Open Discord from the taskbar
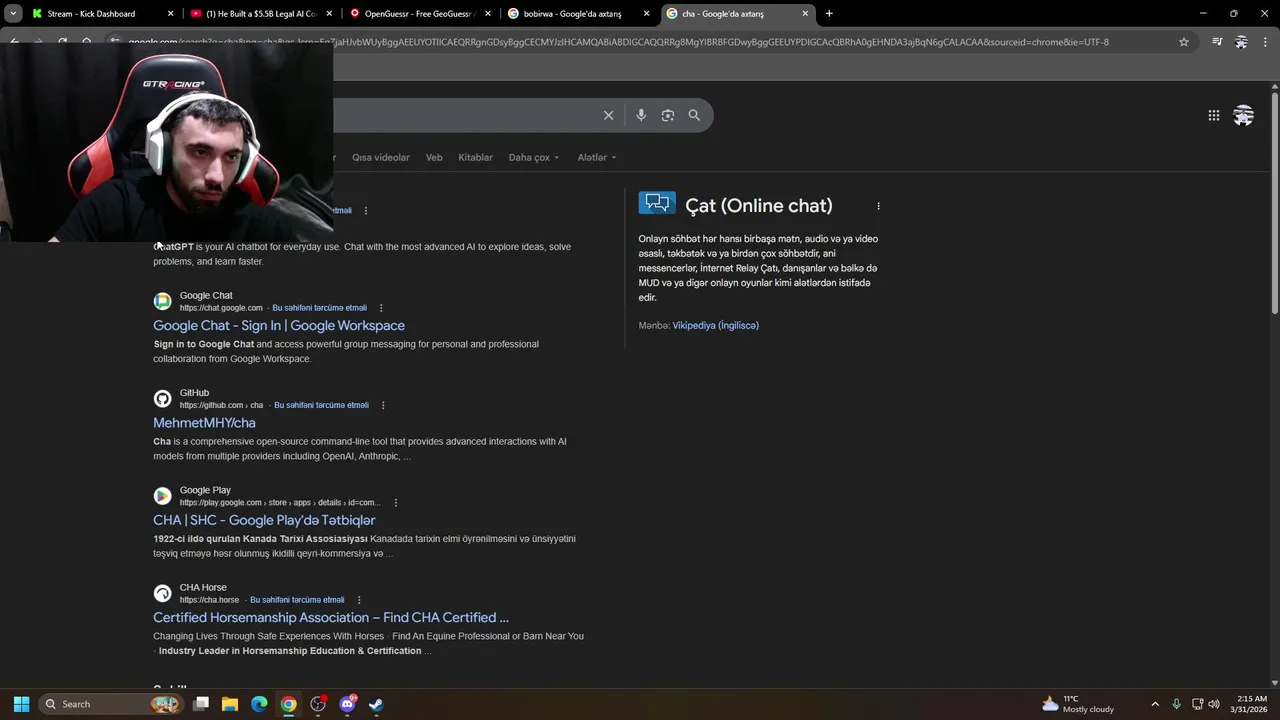The height and width of the screenshot is (720, 1280). pyautogui.click(x=347, y=704)
